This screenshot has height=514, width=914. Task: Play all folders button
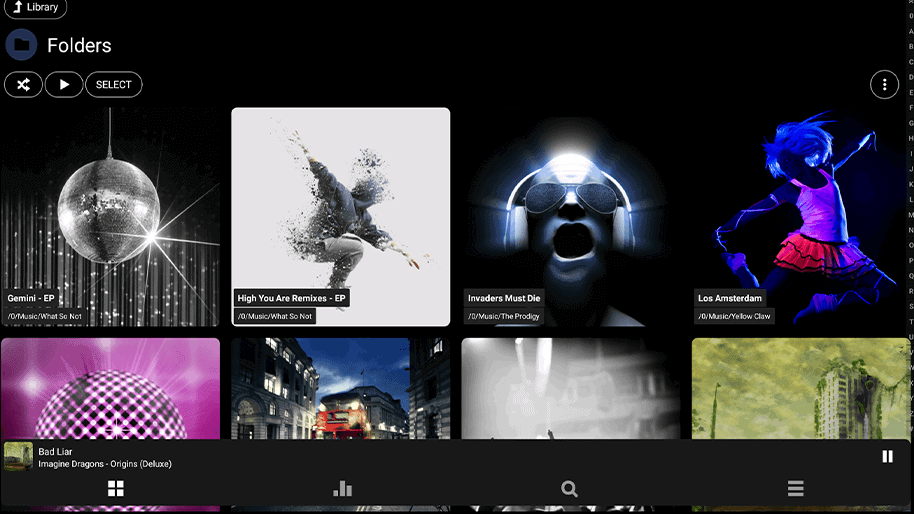click(64, 85)
